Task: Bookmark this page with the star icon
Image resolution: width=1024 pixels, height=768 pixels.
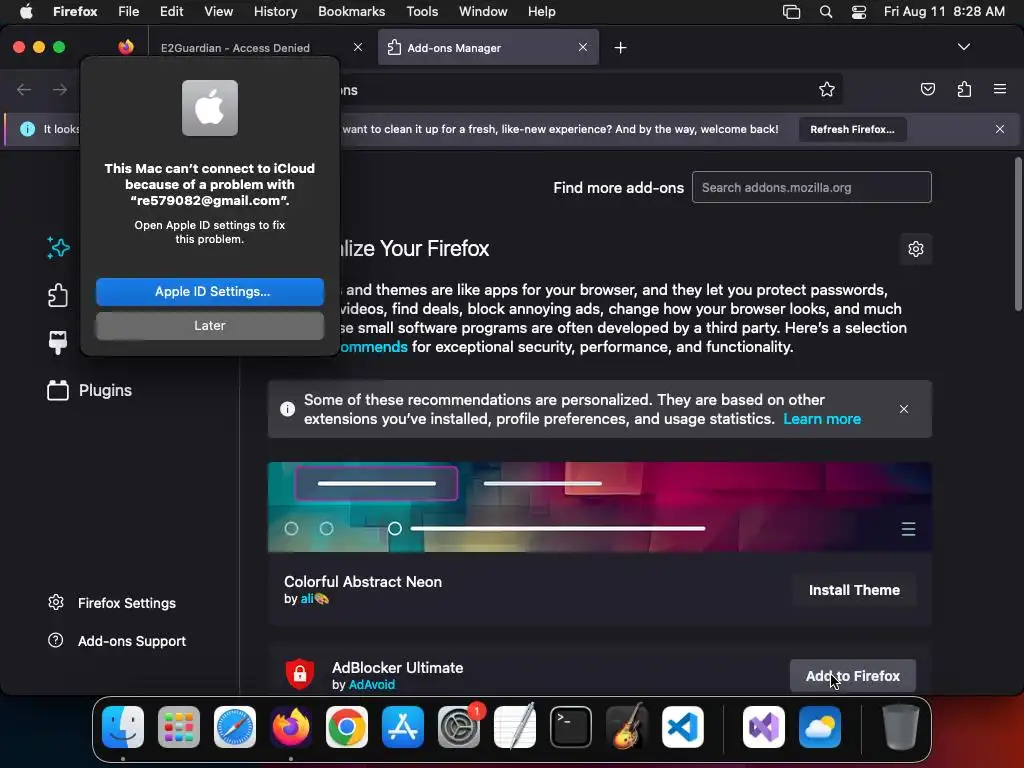Action: point(827,89)
